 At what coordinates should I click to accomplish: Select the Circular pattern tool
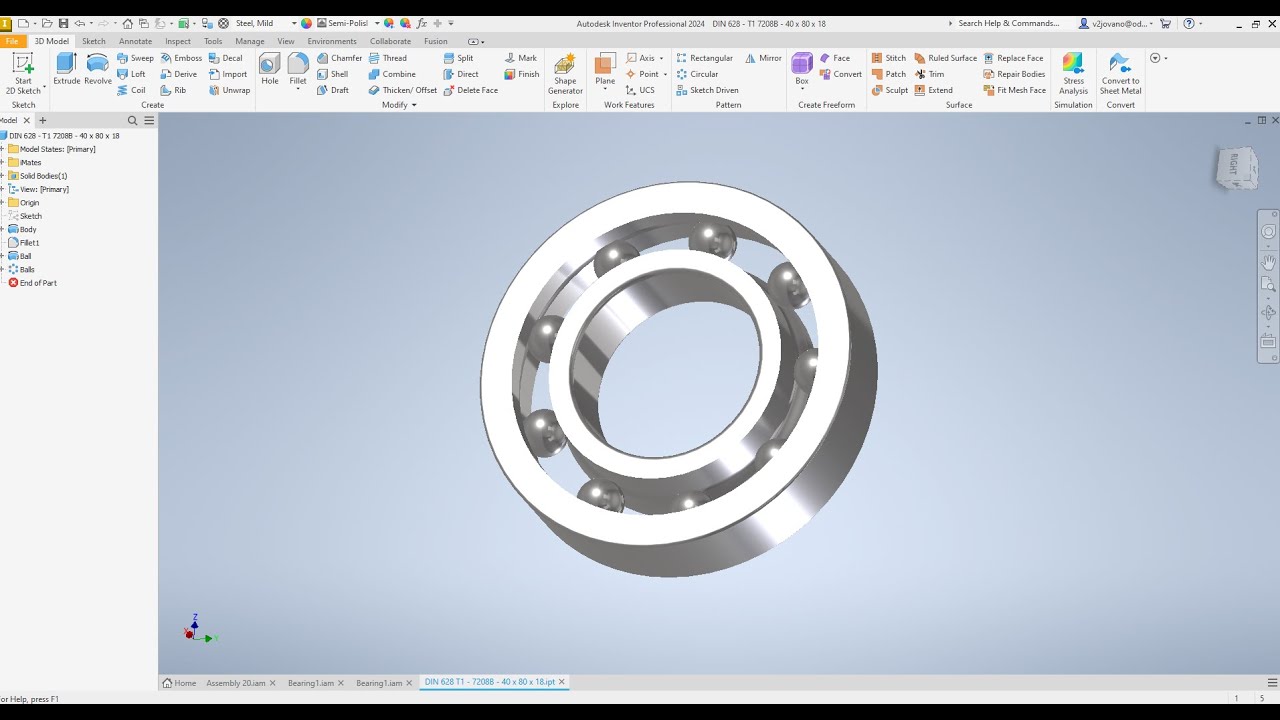click(x=697, y=74)
